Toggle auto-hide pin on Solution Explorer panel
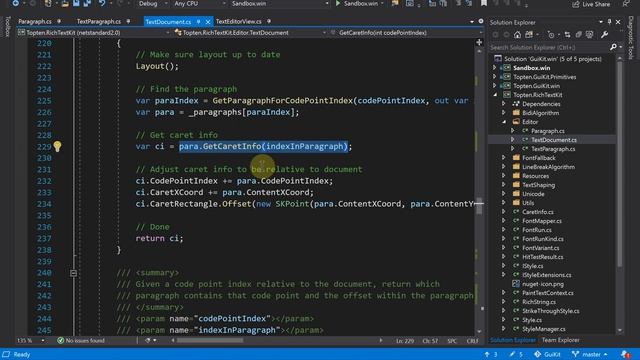 tap(609, 22)
